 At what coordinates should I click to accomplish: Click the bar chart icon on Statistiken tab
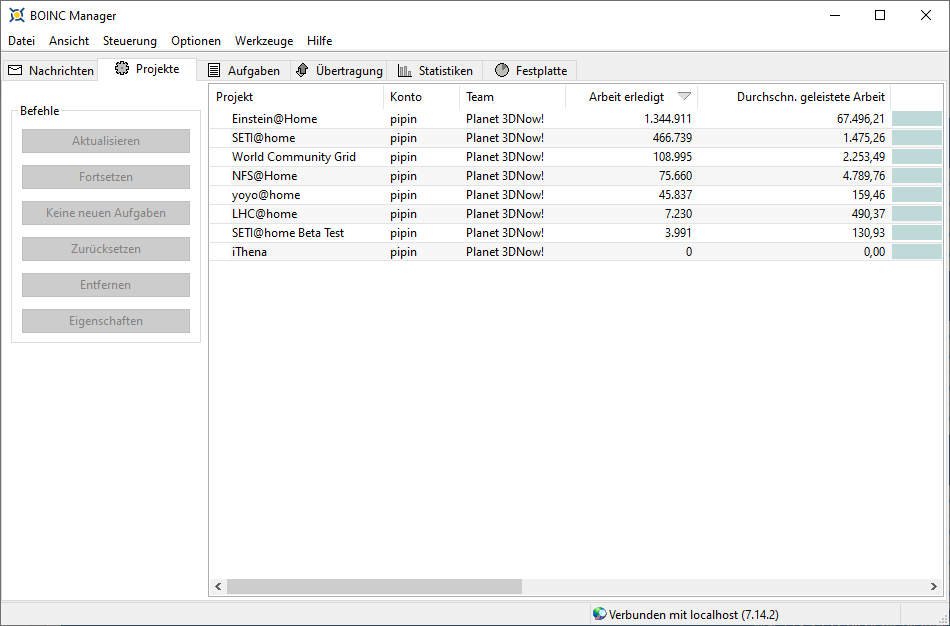click(x=405, y=70)
